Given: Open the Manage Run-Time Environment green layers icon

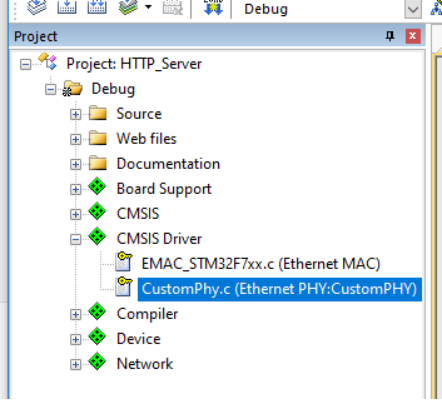Looking at the screenshot, I should pos(128,7).
